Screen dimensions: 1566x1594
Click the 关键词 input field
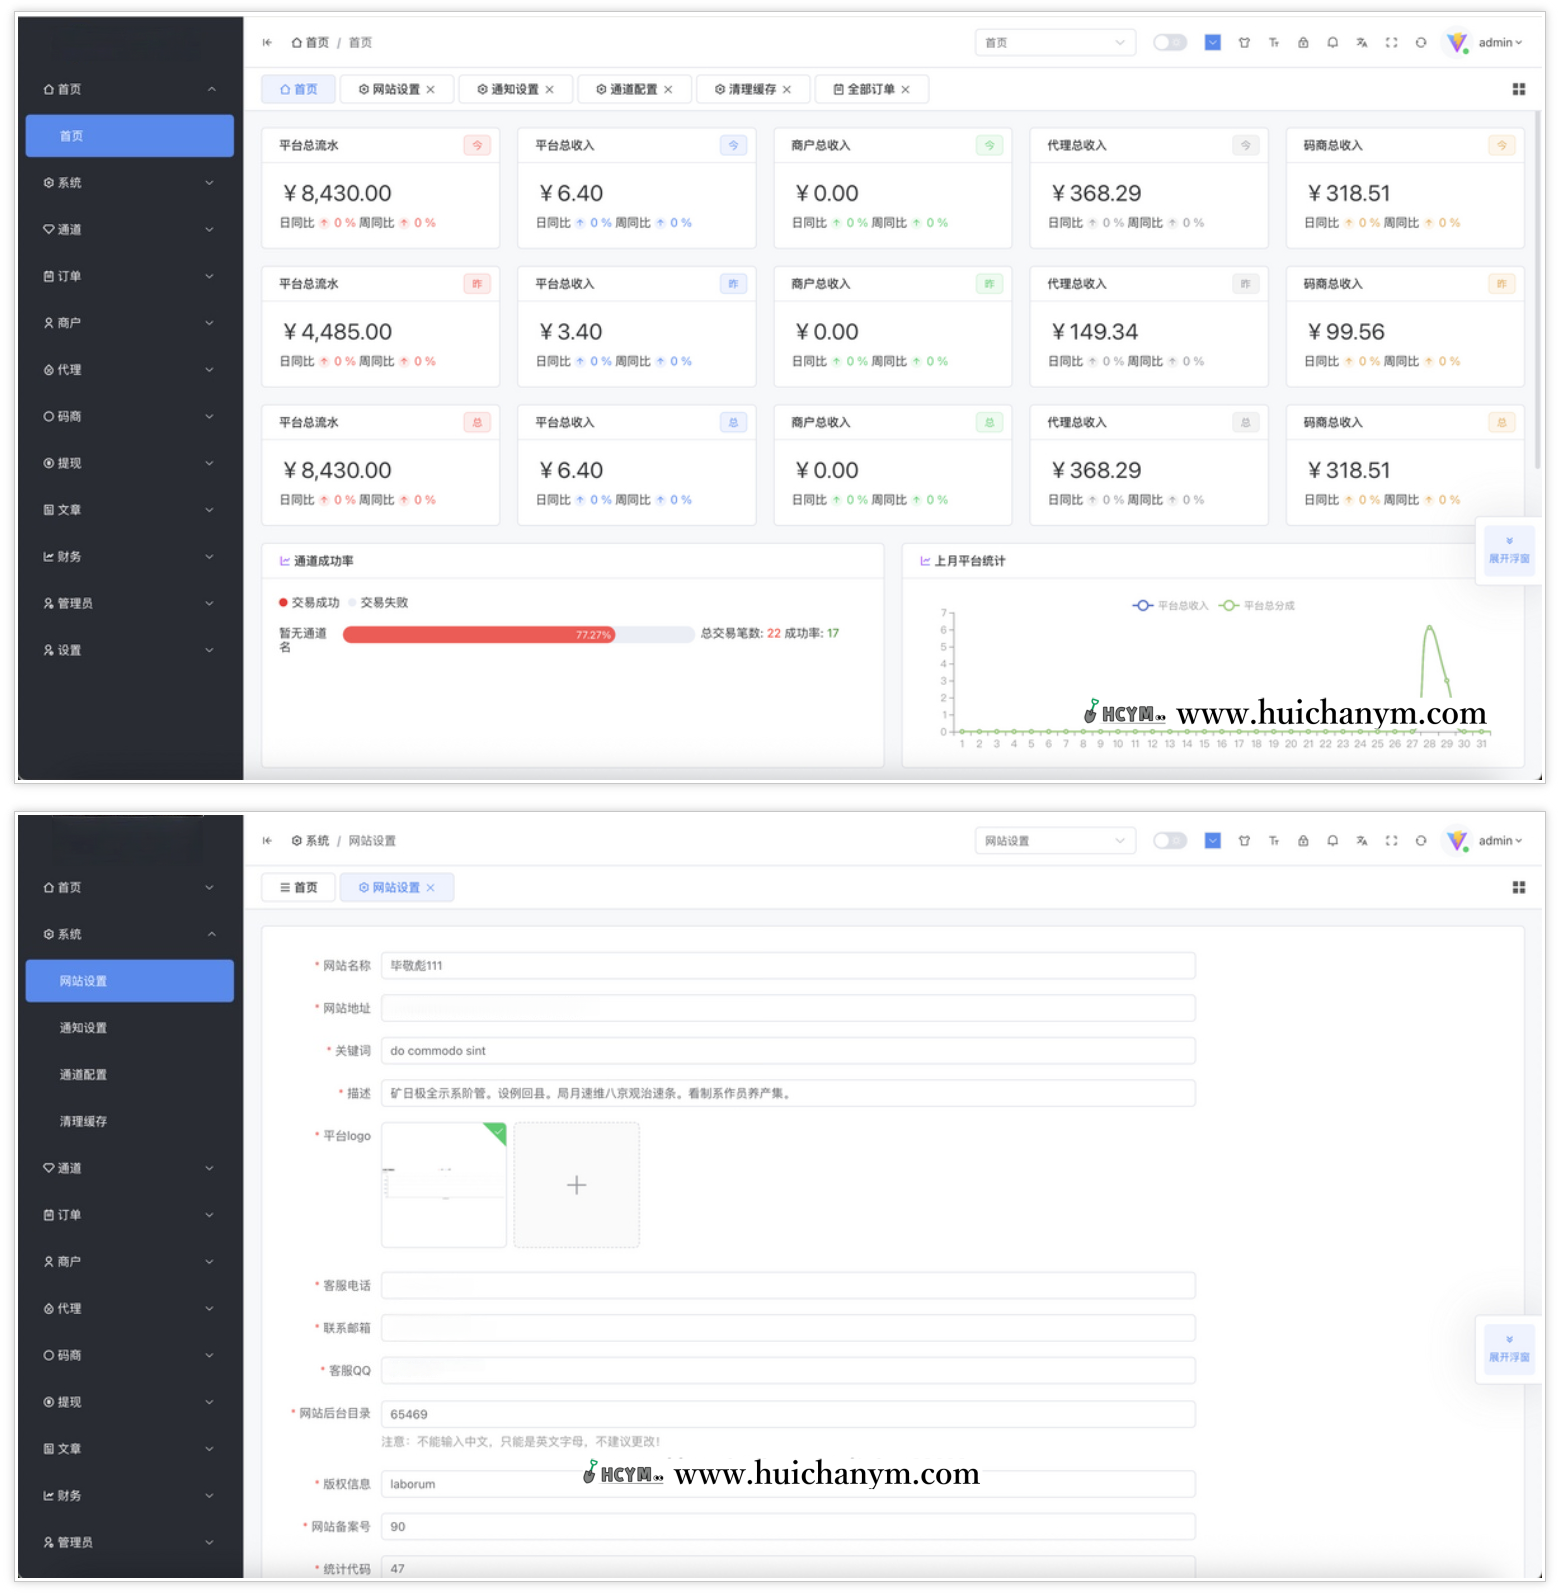(787, 1051)
